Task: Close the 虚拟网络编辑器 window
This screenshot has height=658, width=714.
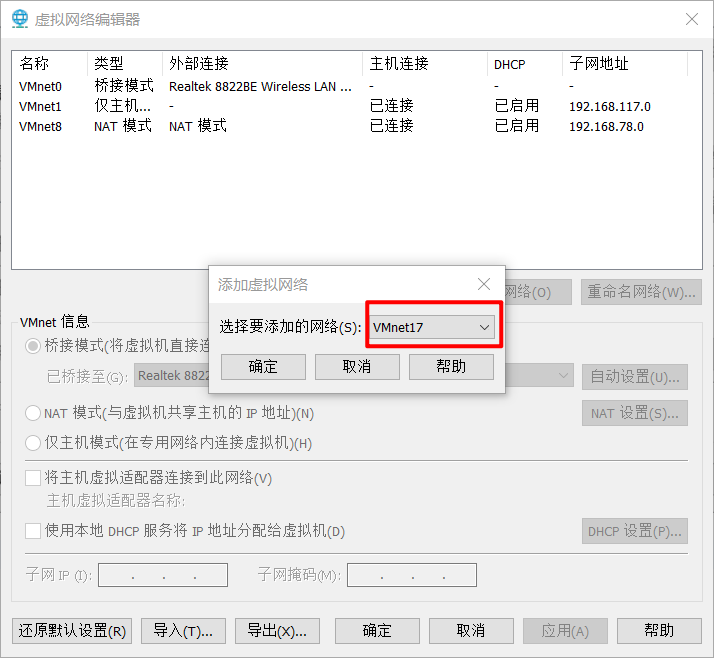Action: (691, 19)
